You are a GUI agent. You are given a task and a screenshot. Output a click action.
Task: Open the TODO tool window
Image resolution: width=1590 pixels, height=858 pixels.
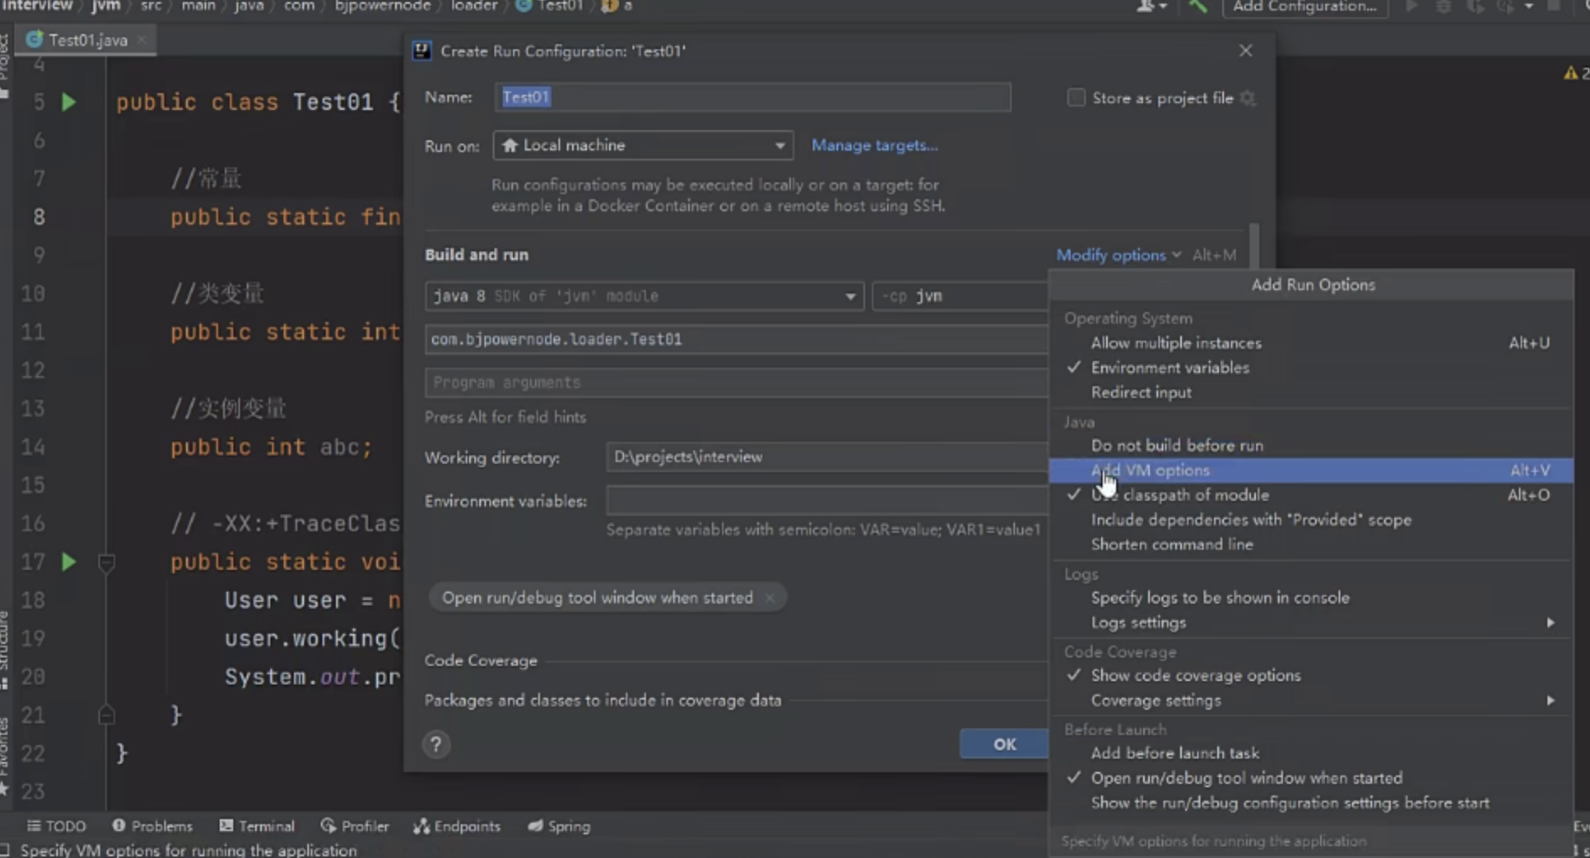[x=56, y=826]
